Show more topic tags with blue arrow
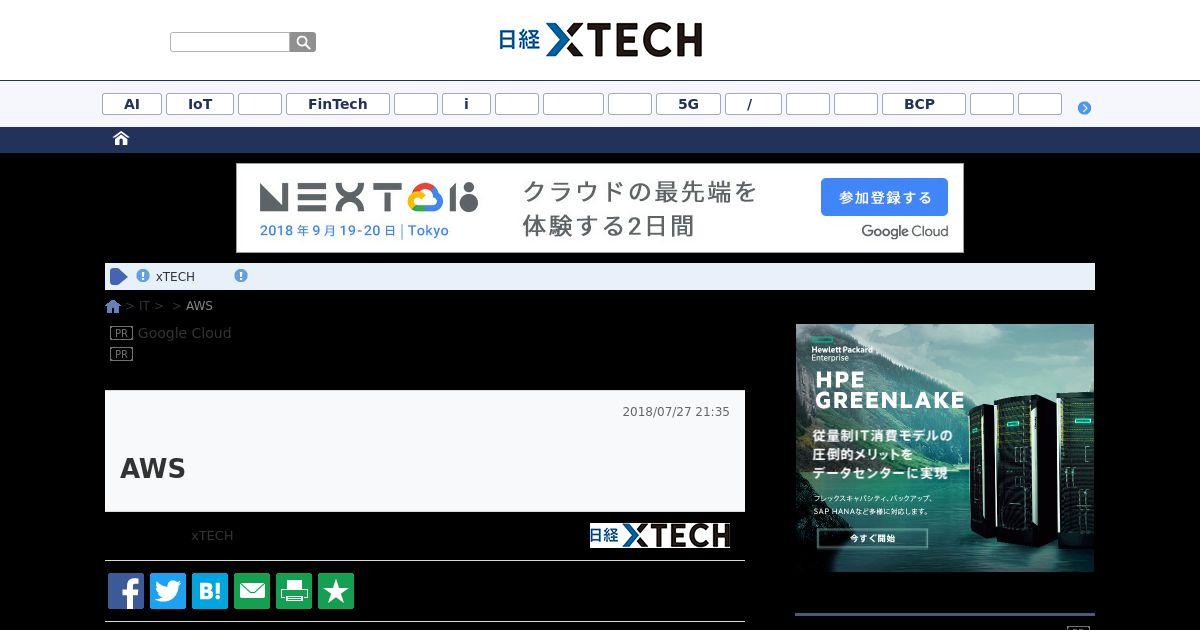1200x630 pixels. pyautogui.click(x=1084, y=107)
